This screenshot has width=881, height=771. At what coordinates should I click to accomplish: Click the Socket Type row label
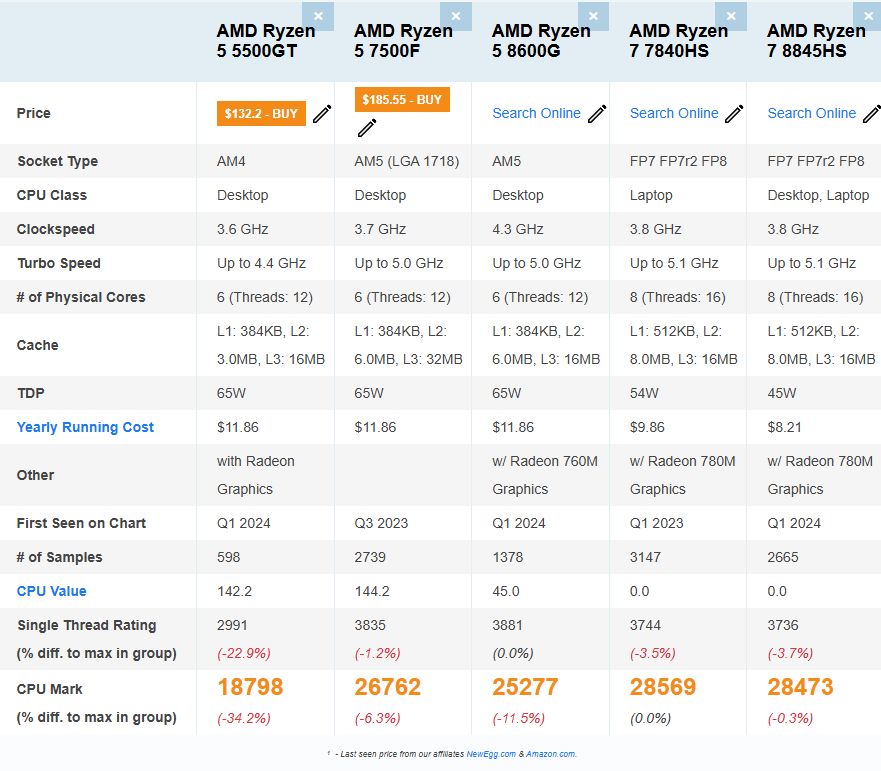pyautogui.click(x=57, y=161)
